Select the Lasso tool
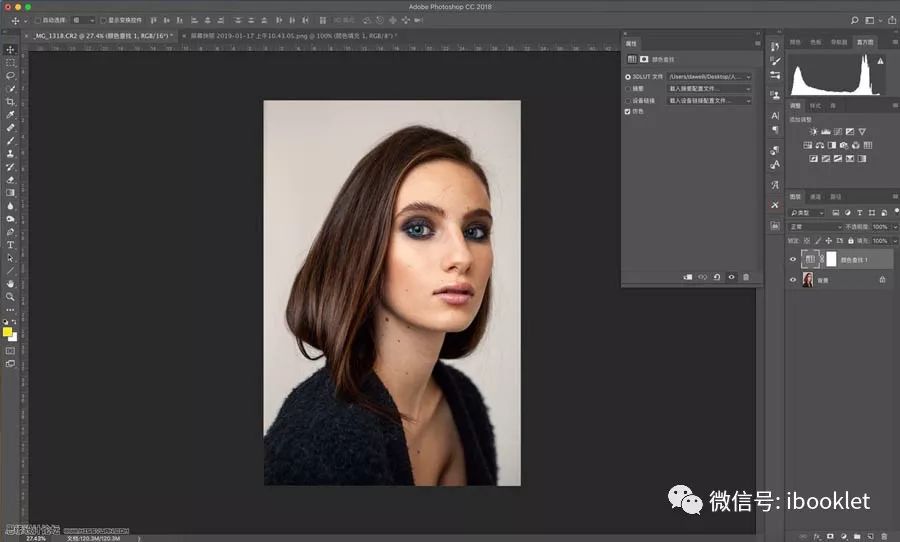 11,76
